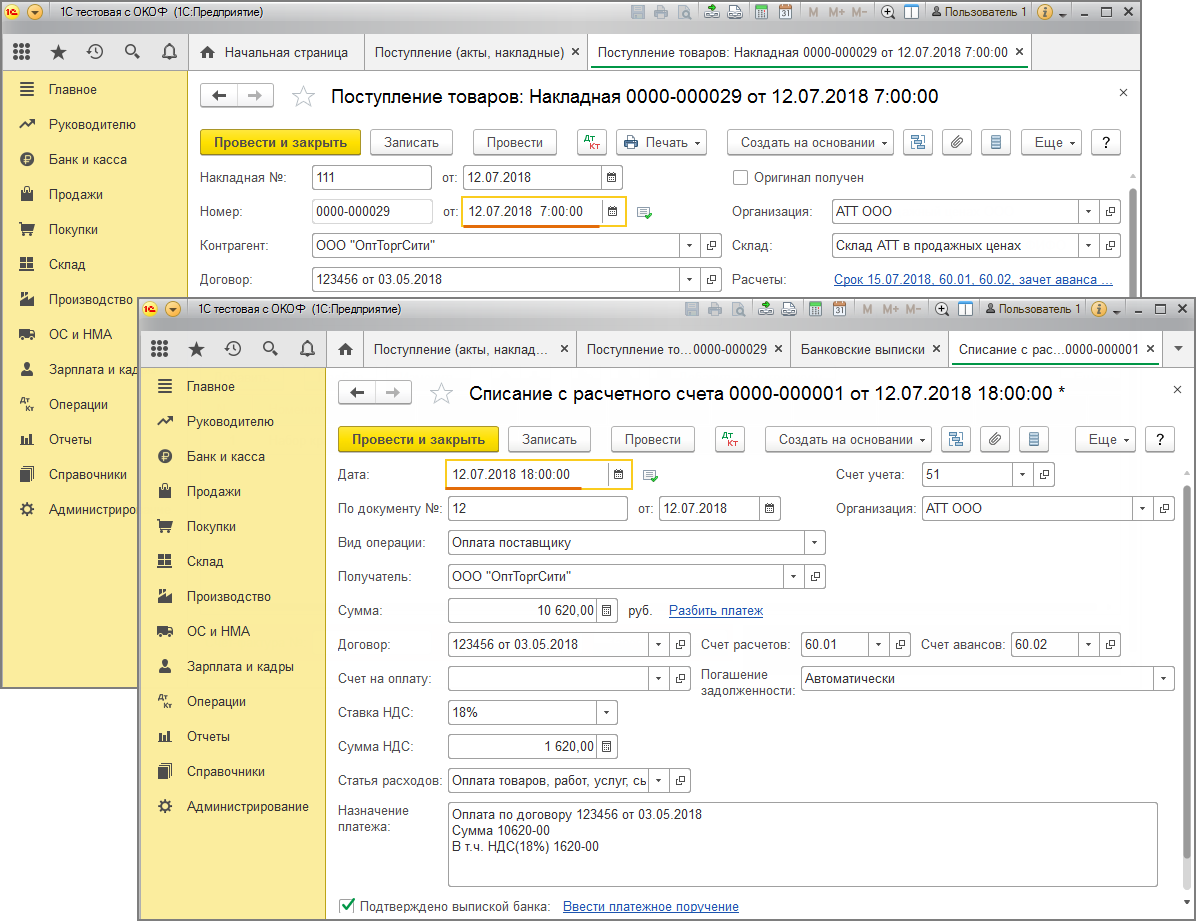
Task: Open attached files paperclip in Списание toolbar
Action: pos(994,439)
